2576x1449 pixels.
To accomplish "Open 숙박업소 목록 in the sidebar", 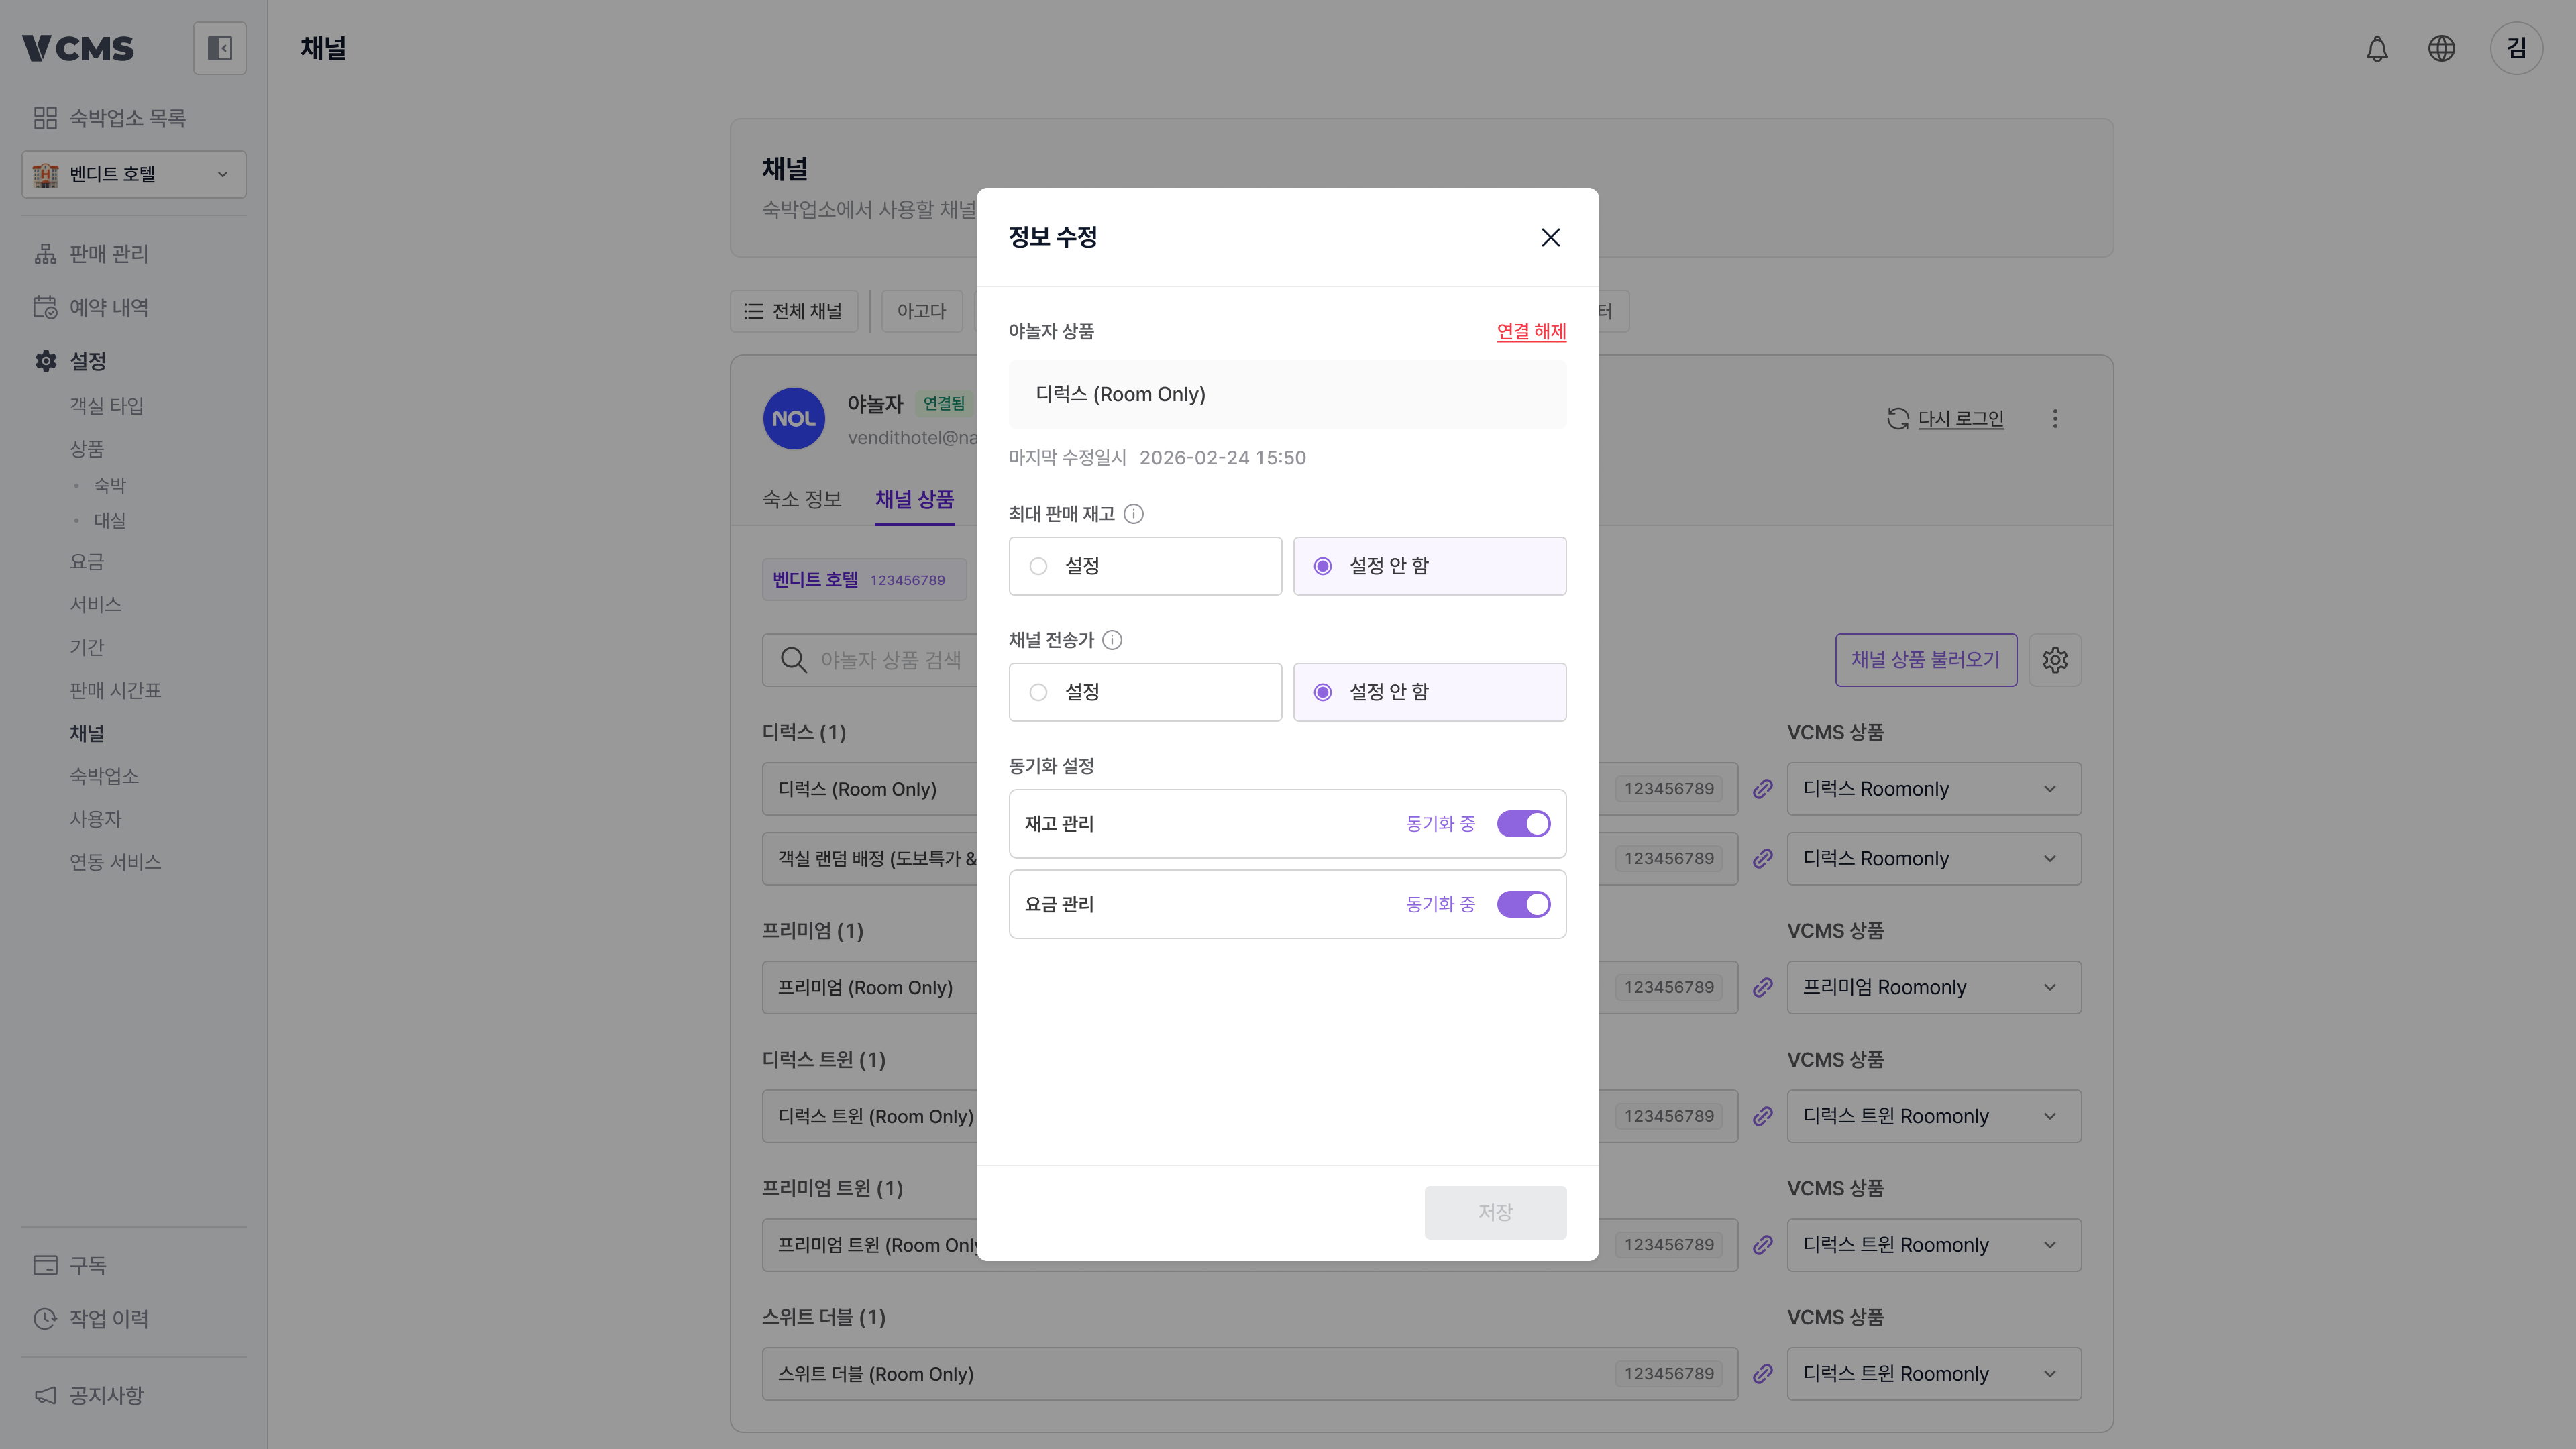I will 110,118.
